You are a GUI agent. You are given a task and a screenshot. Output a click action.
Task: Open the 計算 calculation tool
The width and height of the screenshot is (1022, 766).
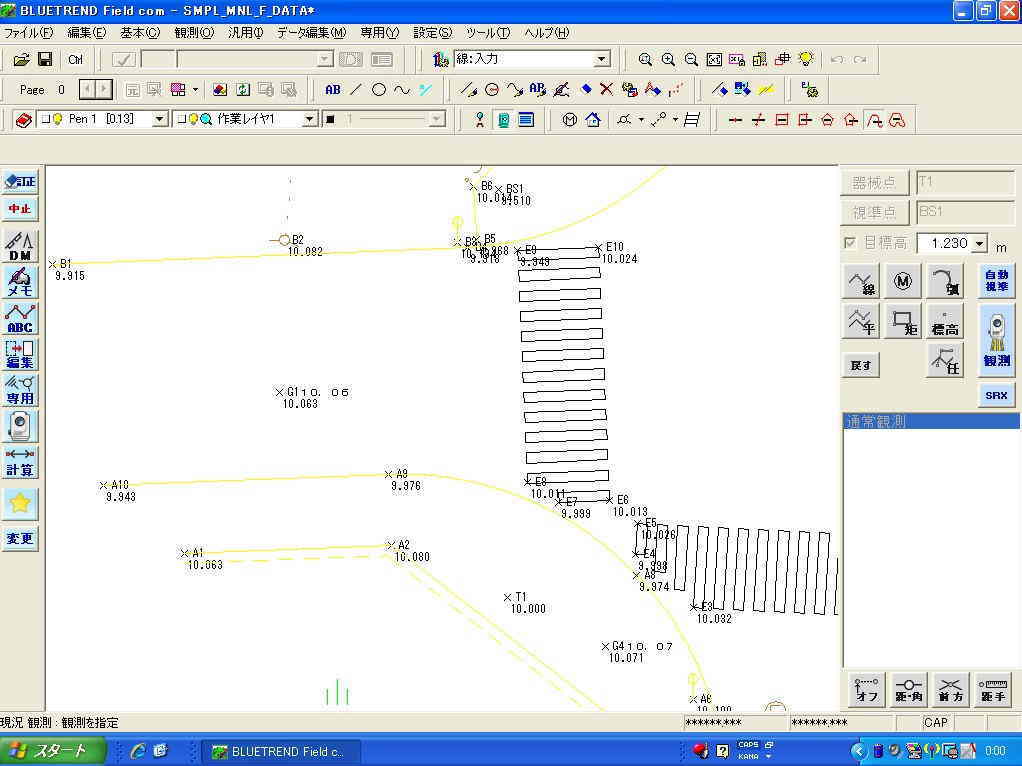tap(20, 462)
